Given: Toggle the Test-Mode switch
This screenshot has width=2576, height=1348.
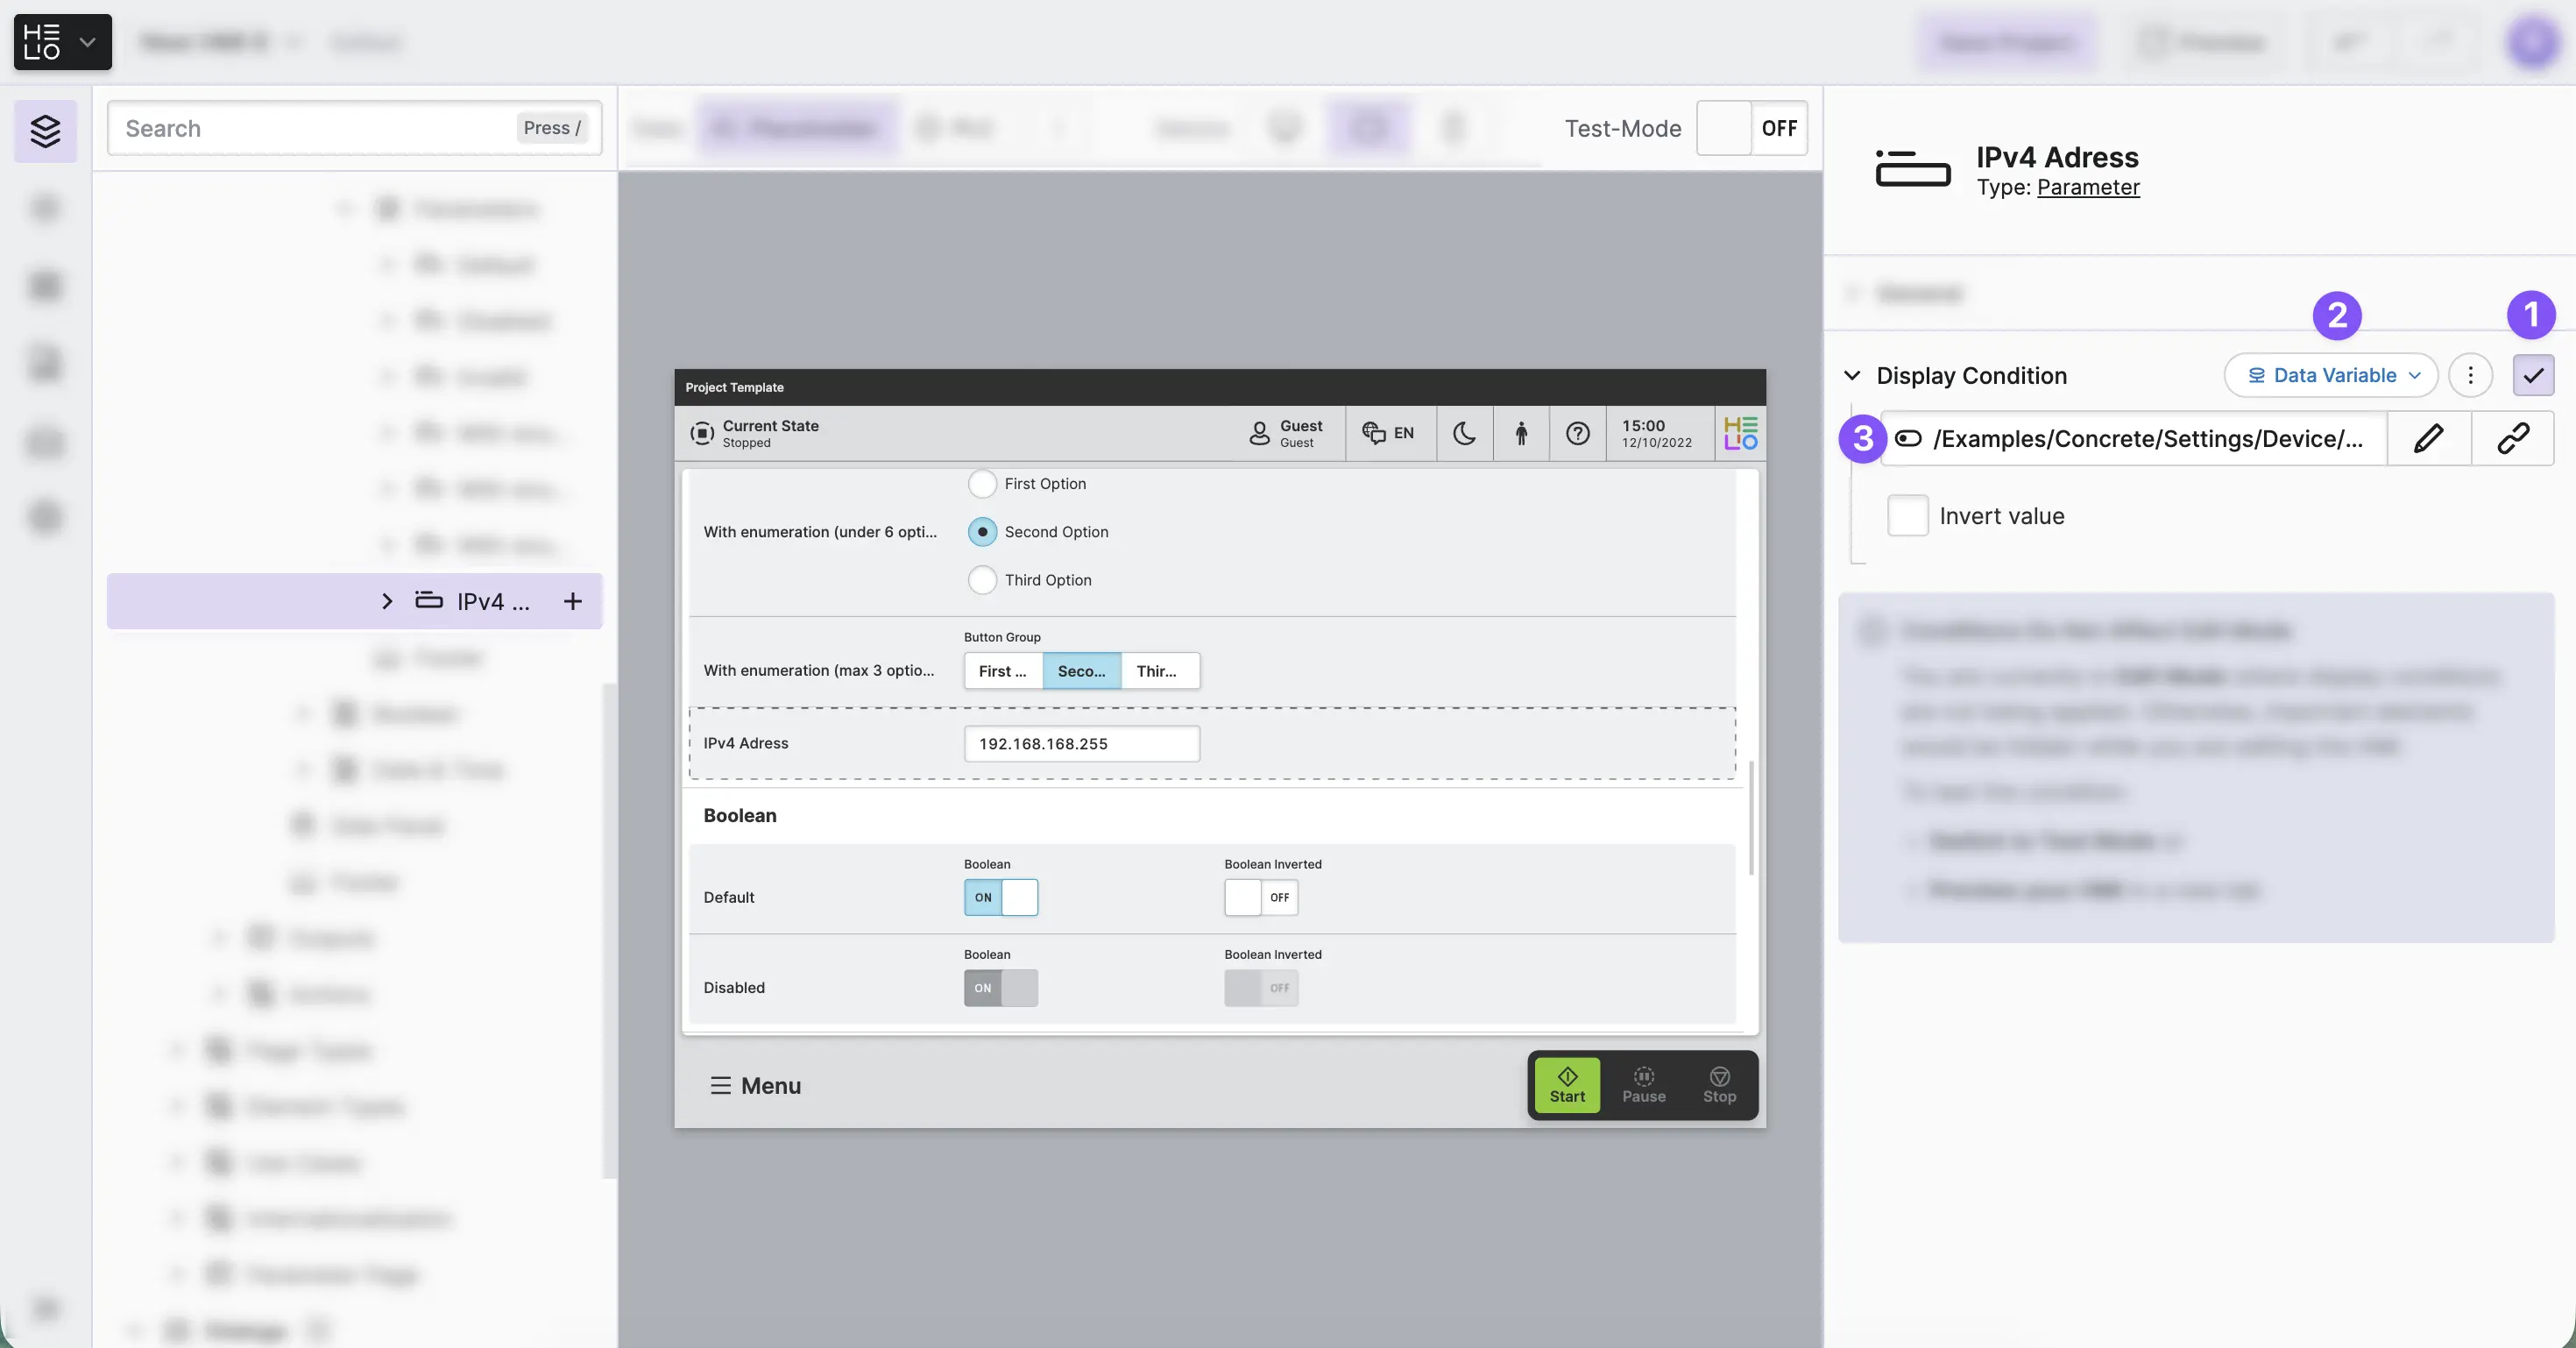Looking at the screenshot, I should (x=1751, y=128).
